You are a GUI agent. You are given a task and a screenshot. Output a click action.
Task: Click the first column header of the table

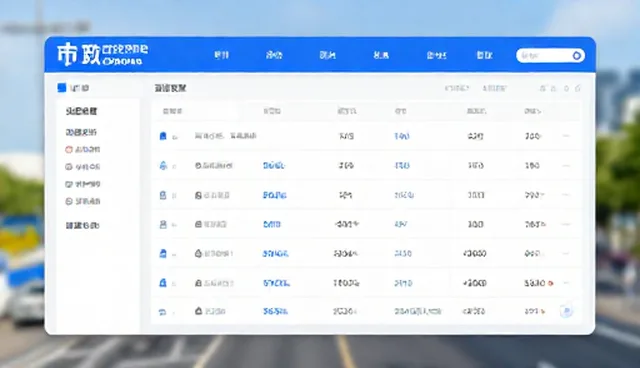pos(173,111)
